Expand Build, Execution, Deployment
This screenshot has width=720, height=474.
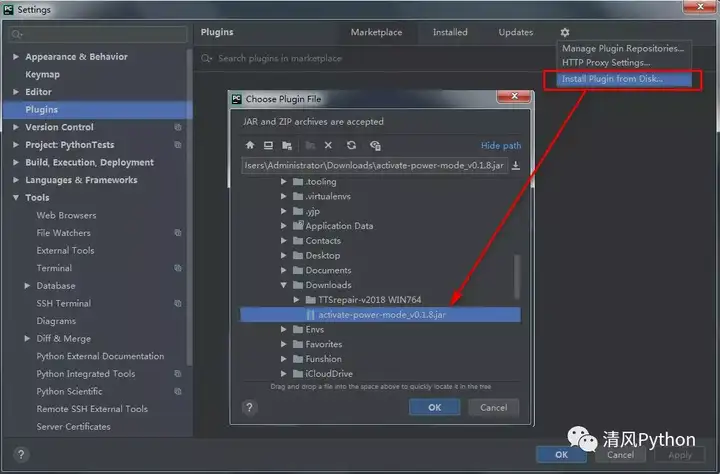click(x=16, y=162)
